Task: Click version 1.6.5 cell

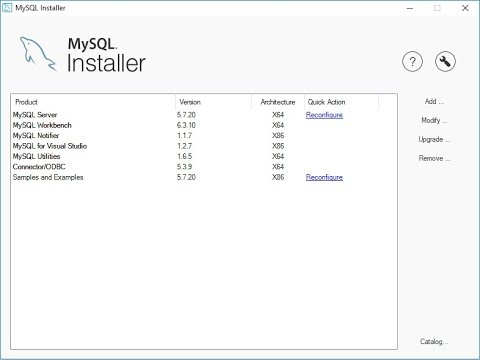Action: tap(184, 156)
